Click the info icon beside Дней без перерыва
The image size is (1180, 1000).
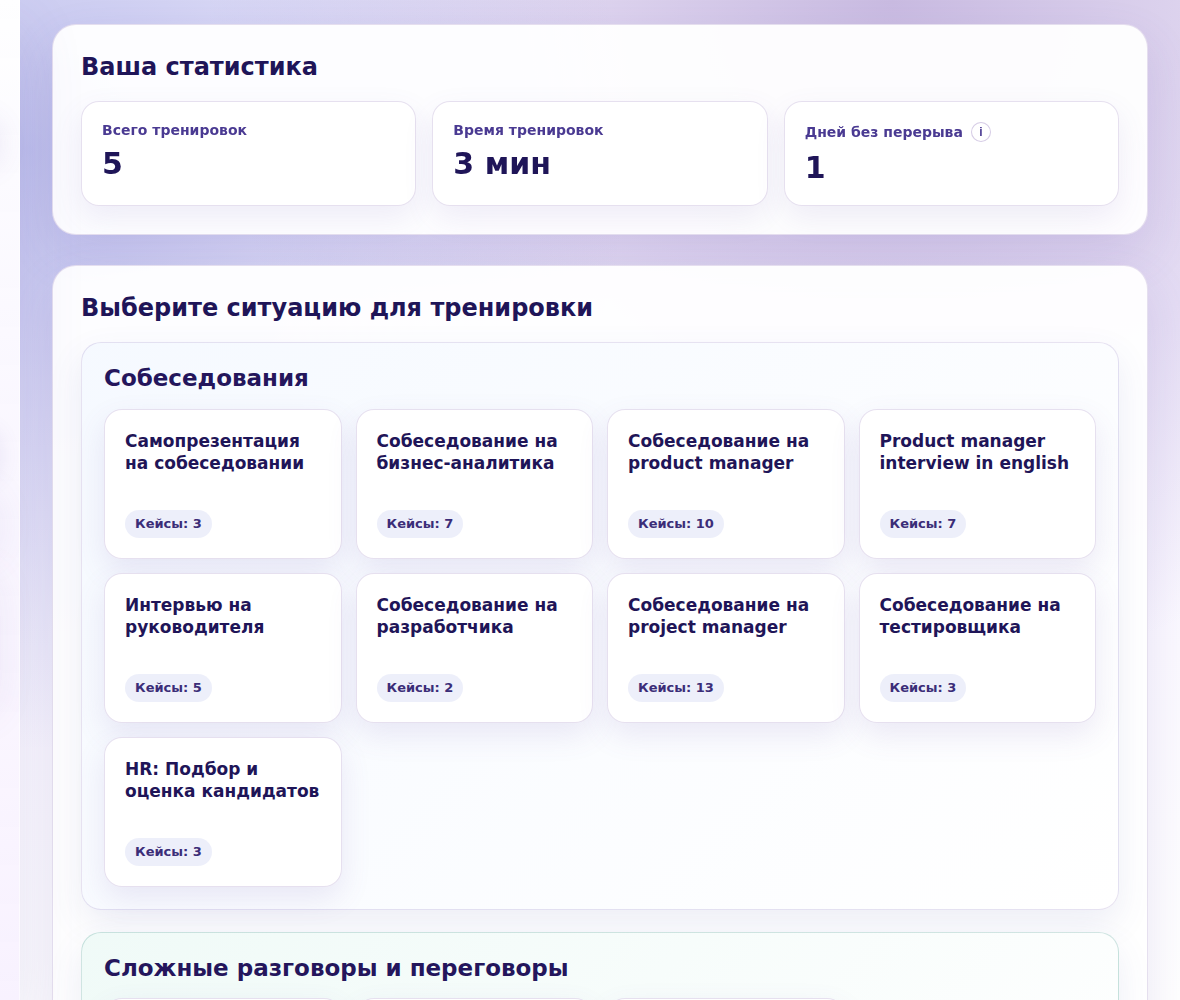tap(981, 132)
